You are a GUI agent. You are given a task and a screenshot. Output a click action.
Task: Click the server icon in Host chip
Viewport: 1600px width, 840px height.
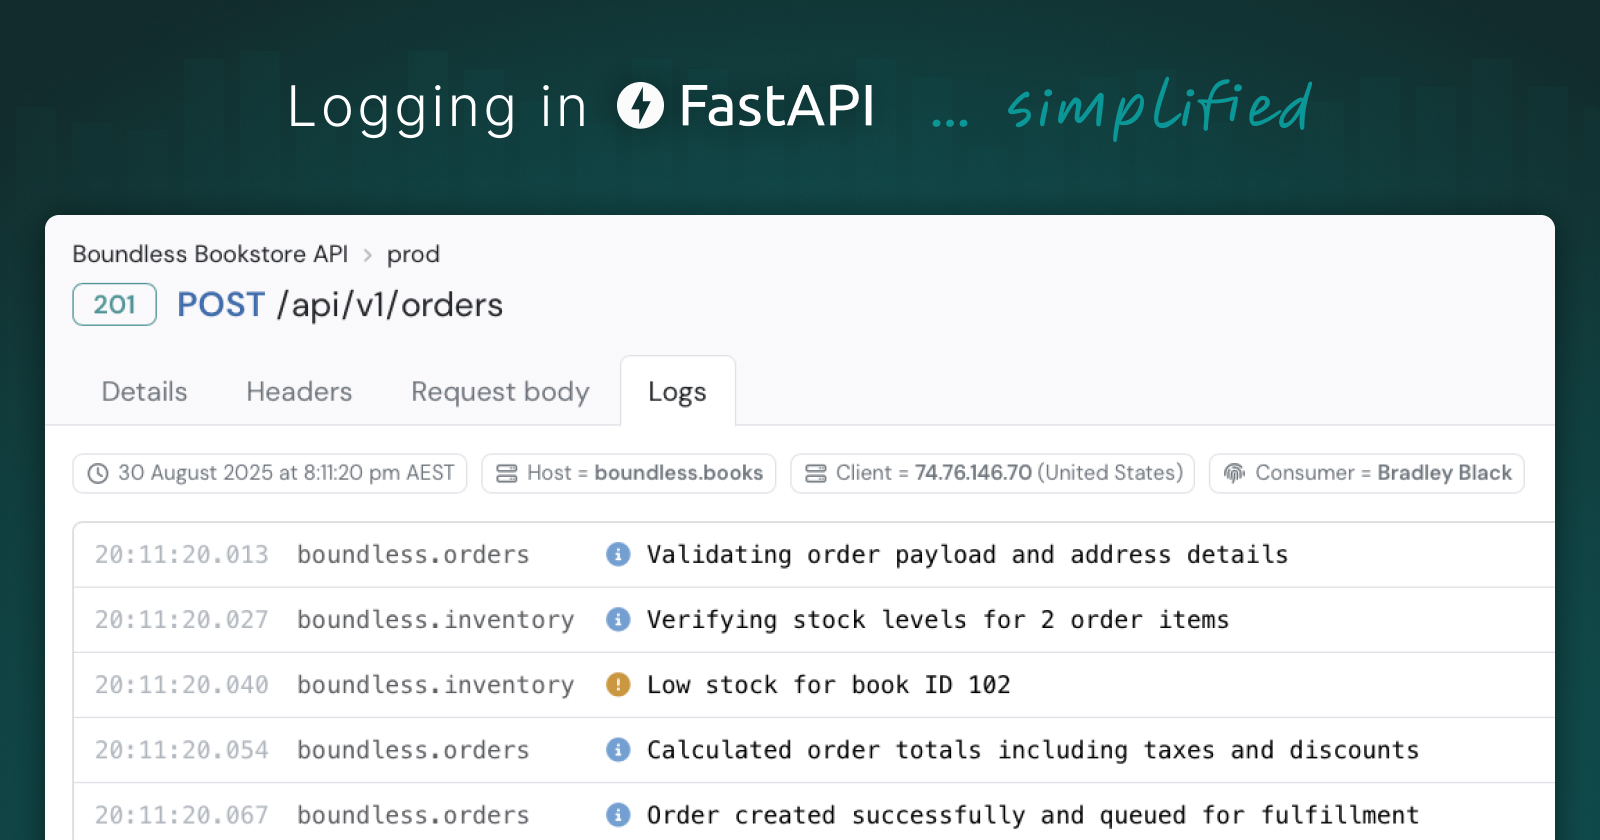point(507,473)
